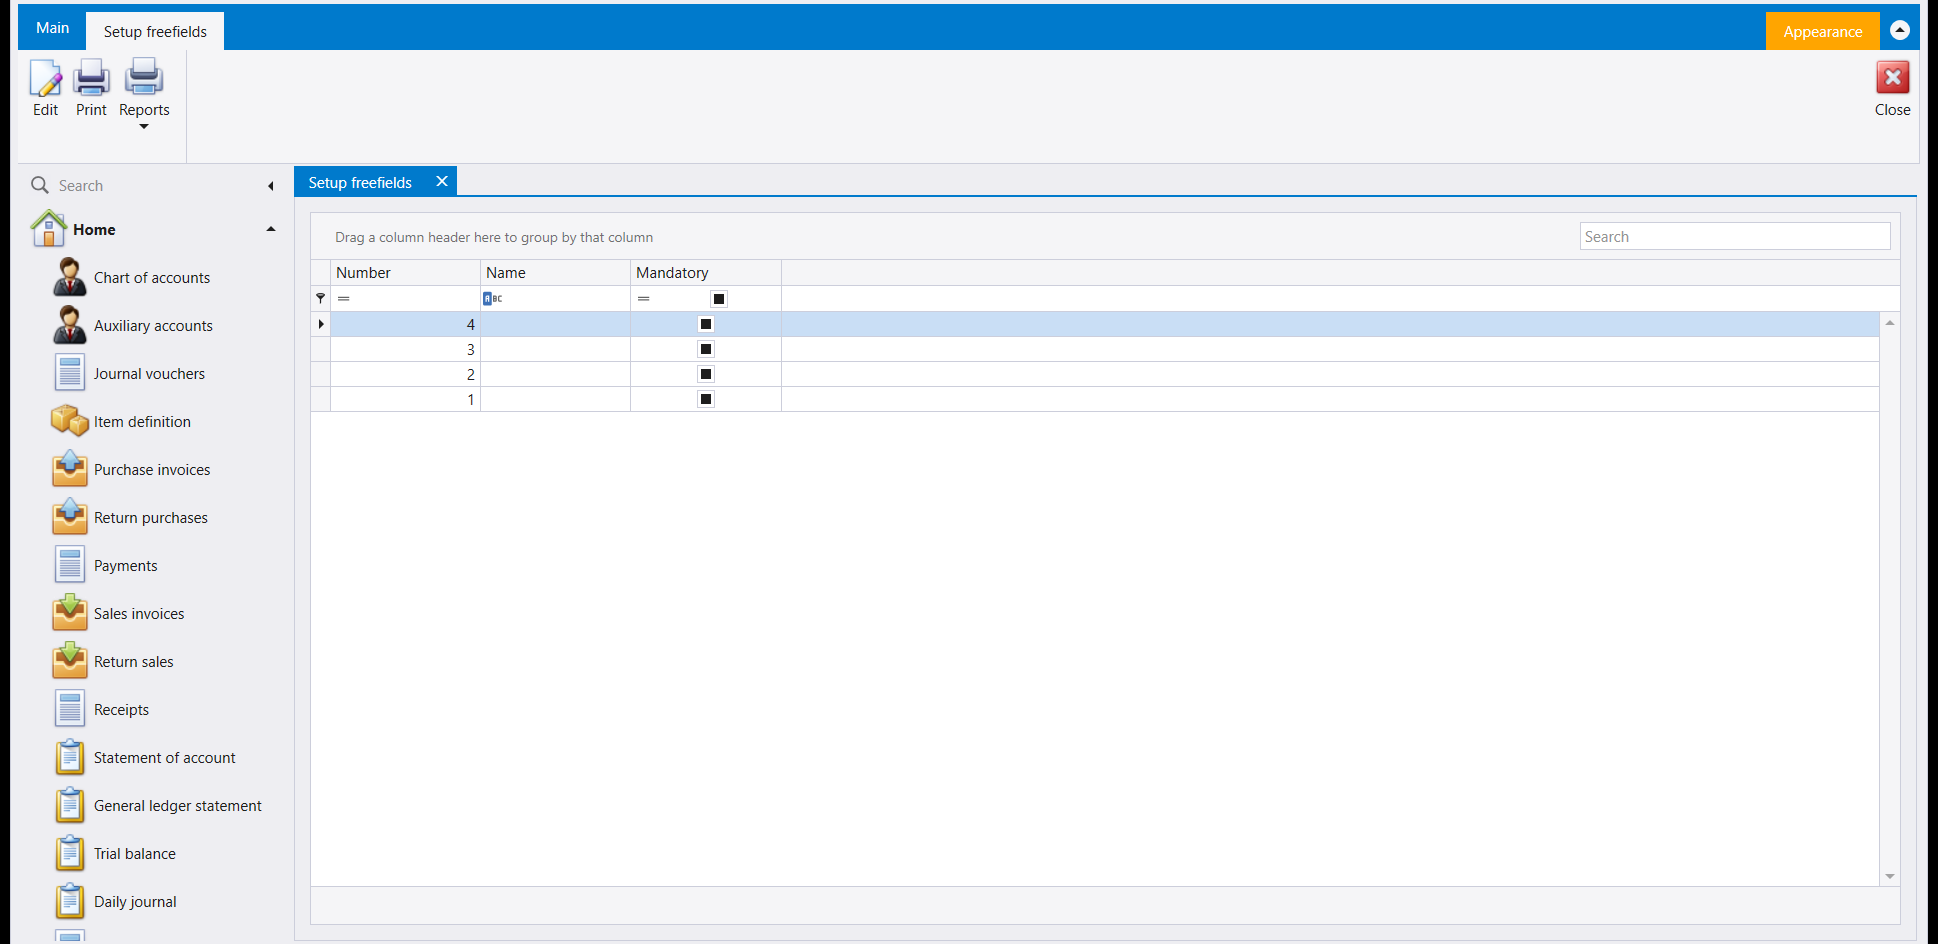Click the Home house icon
This screenshot has height=944, width=1938.
pyautogui.click(x=49, y=228)
